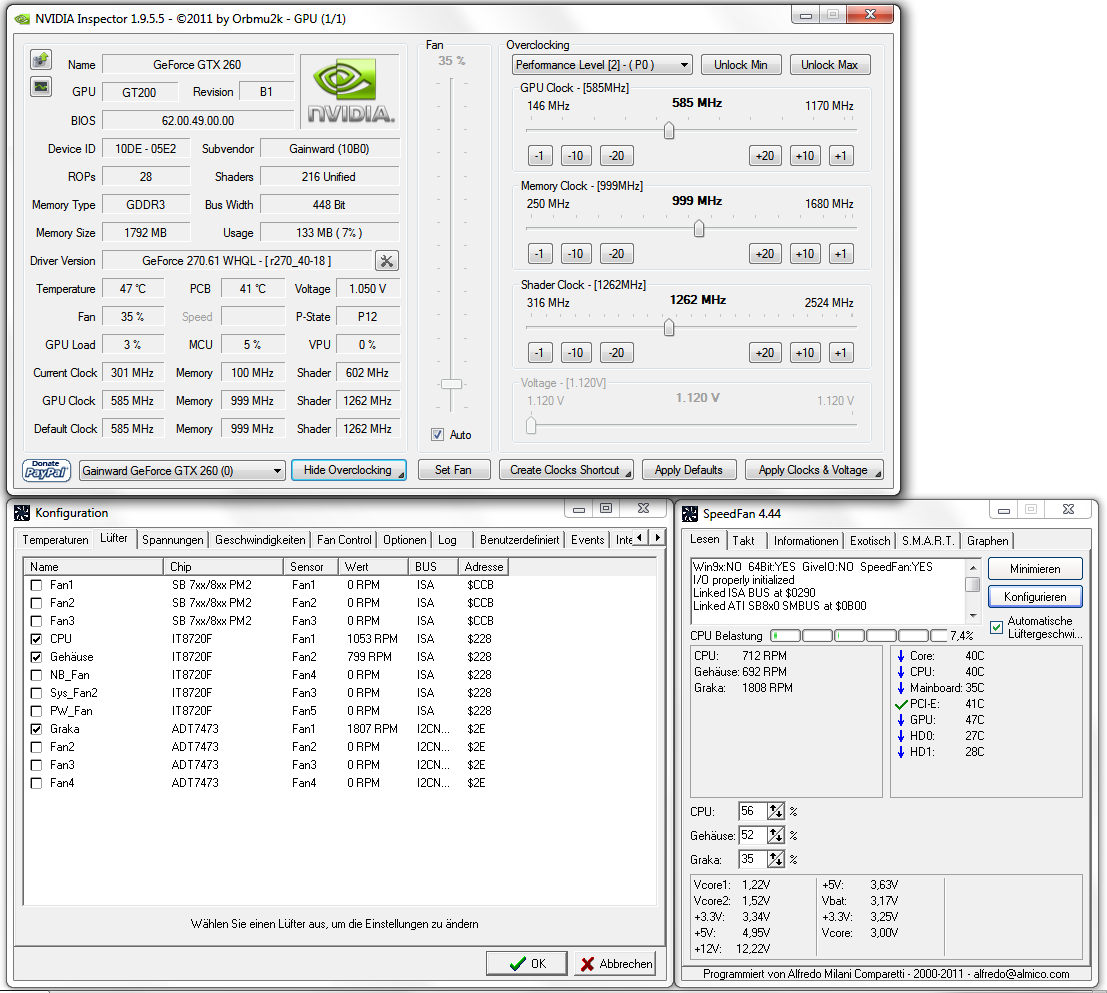Click the vertical Fan speed slider handle

click(x=451, y=384)
